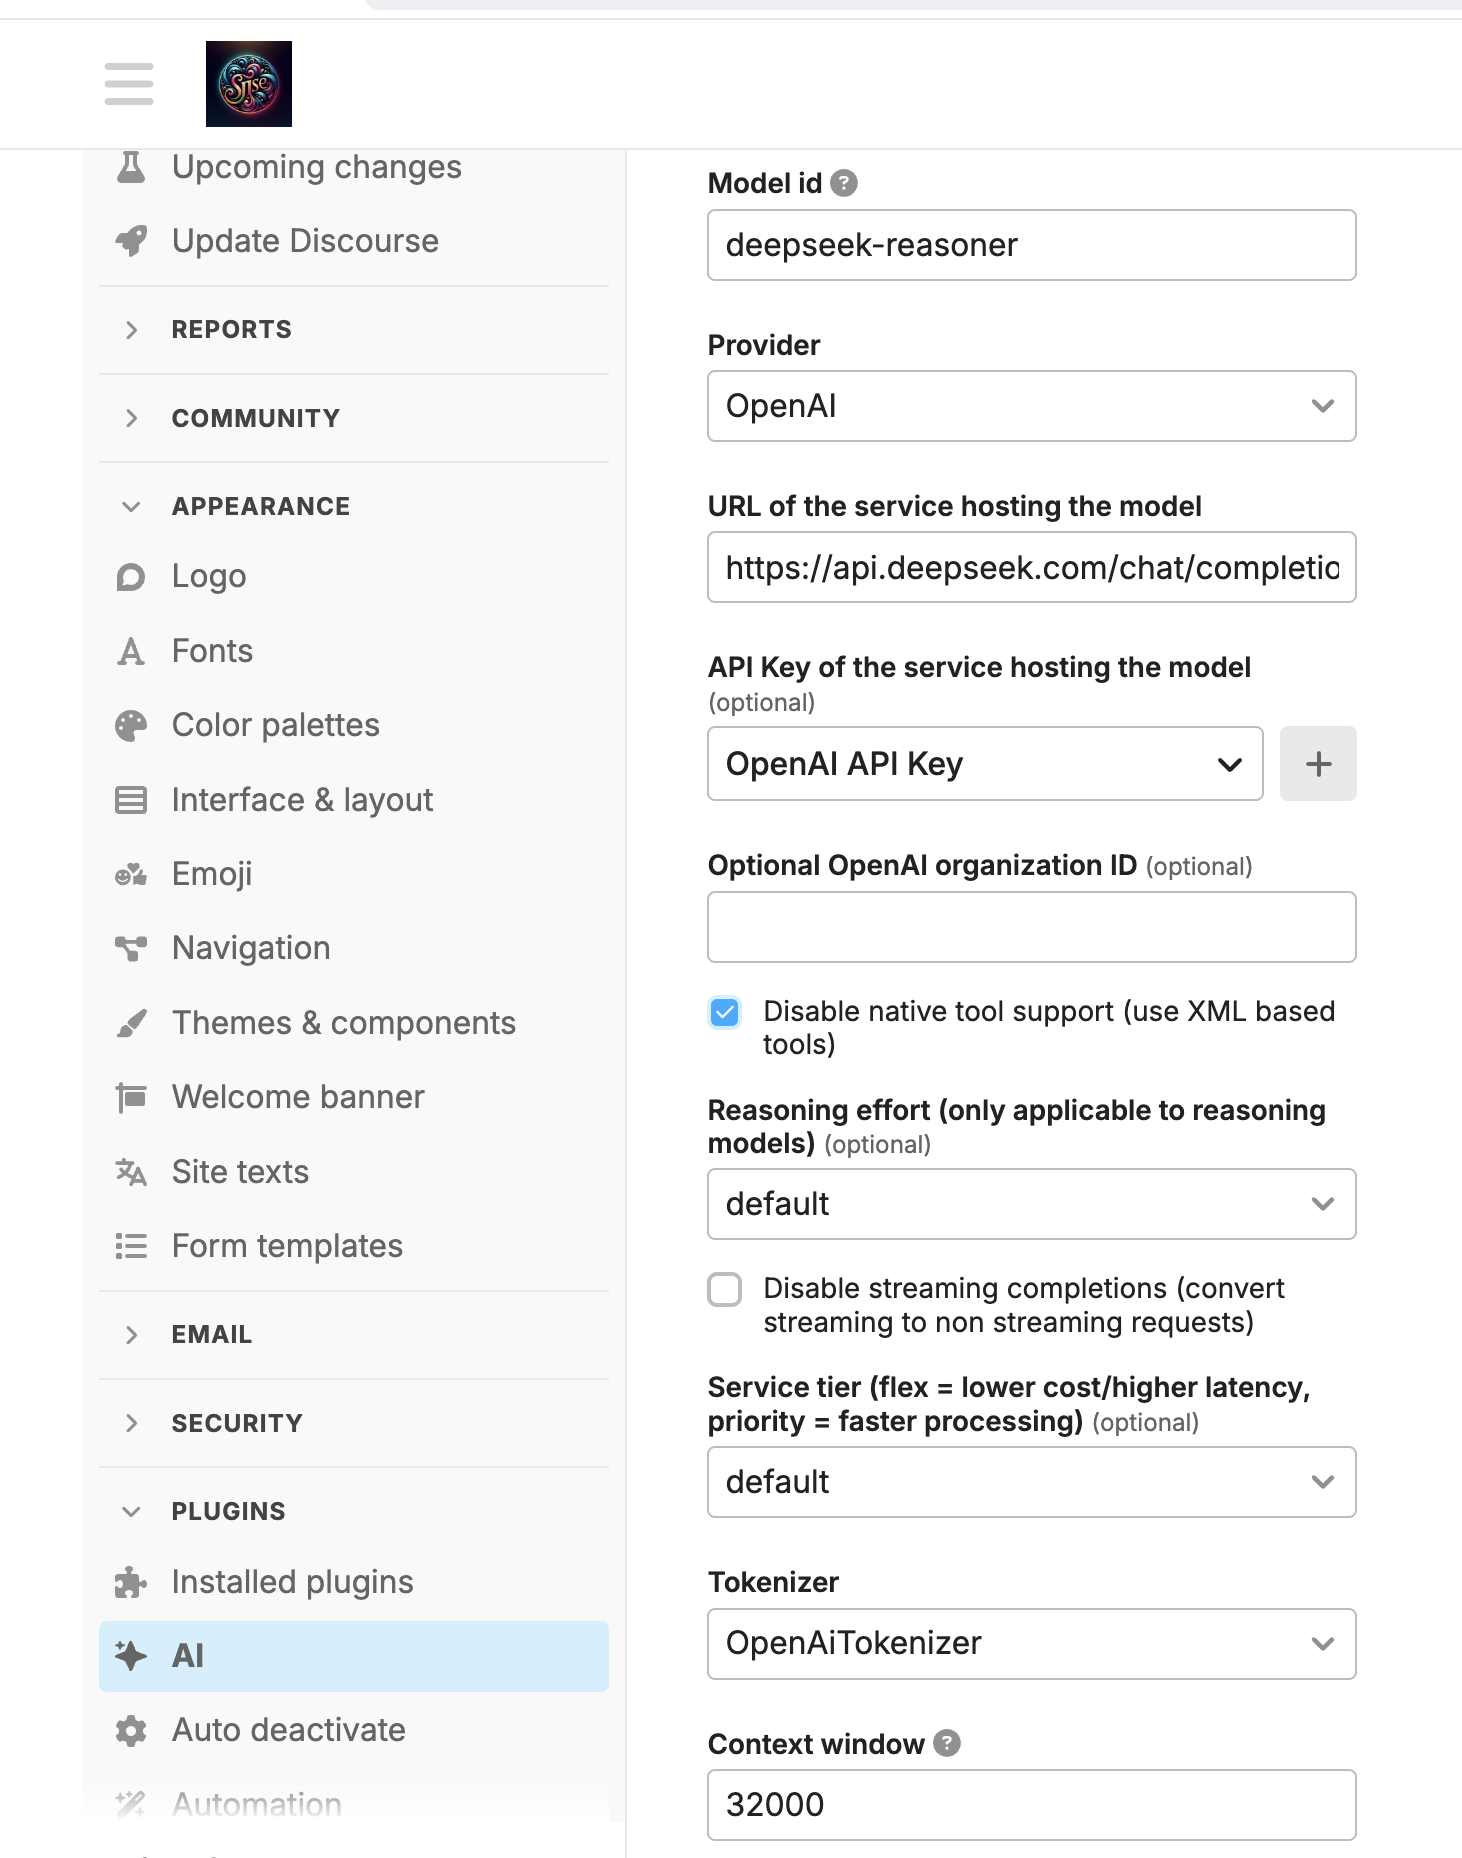Click the Model id text field

point(1031,245)
